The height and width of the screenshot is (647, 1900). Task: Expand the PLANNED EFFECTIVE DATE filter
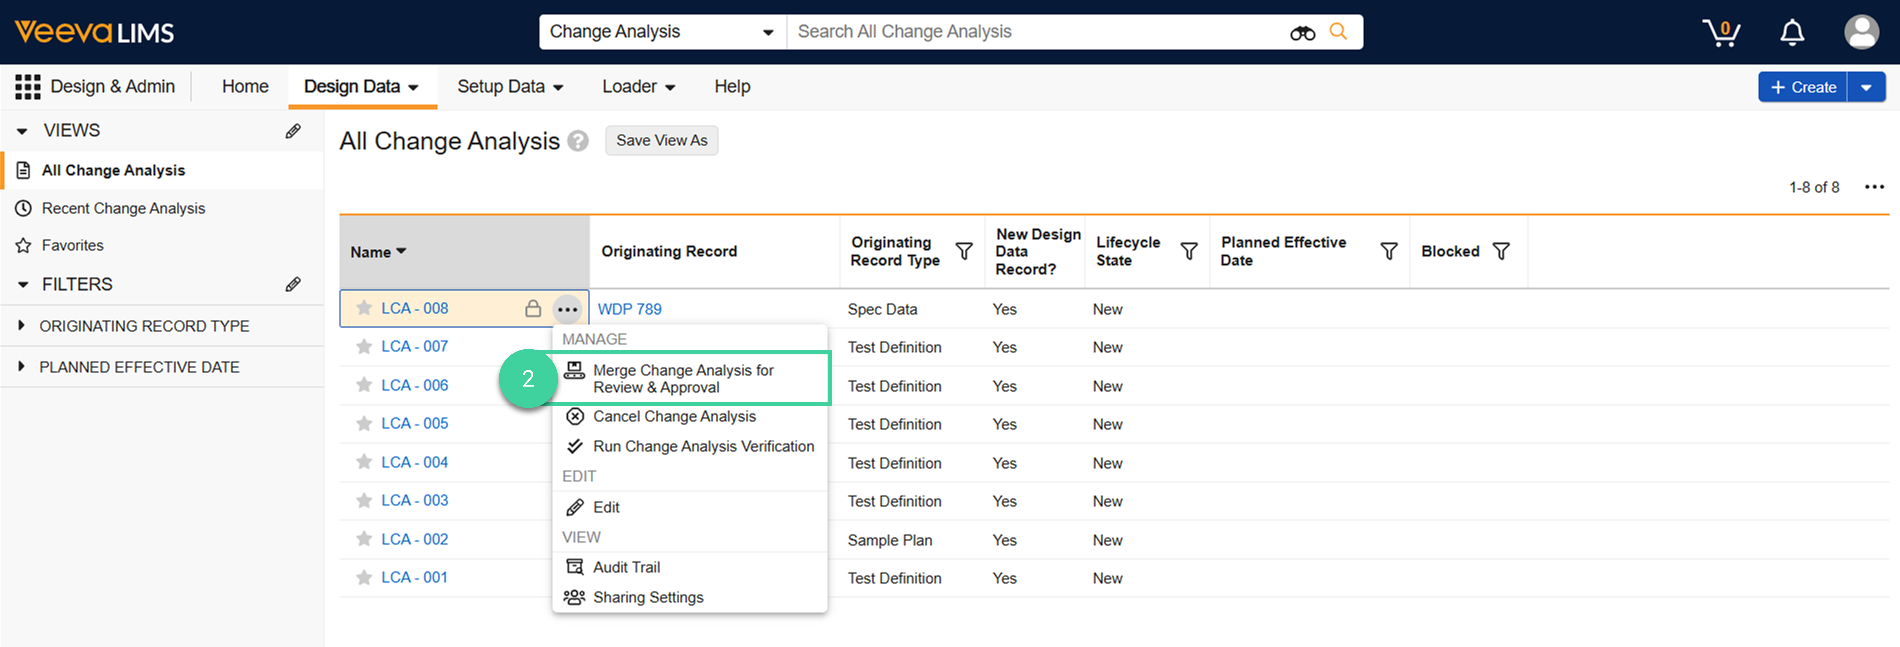(22, 367)
